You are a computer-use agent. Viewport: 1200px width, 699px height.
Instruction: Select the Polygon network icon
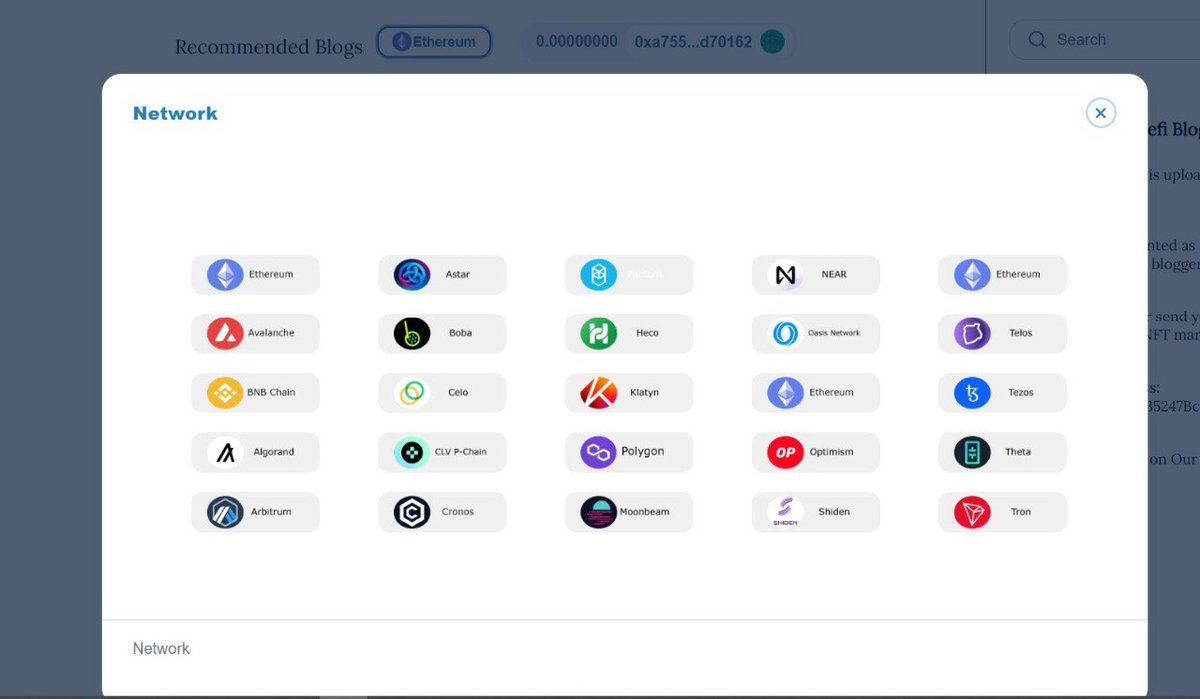coord(599,452)
